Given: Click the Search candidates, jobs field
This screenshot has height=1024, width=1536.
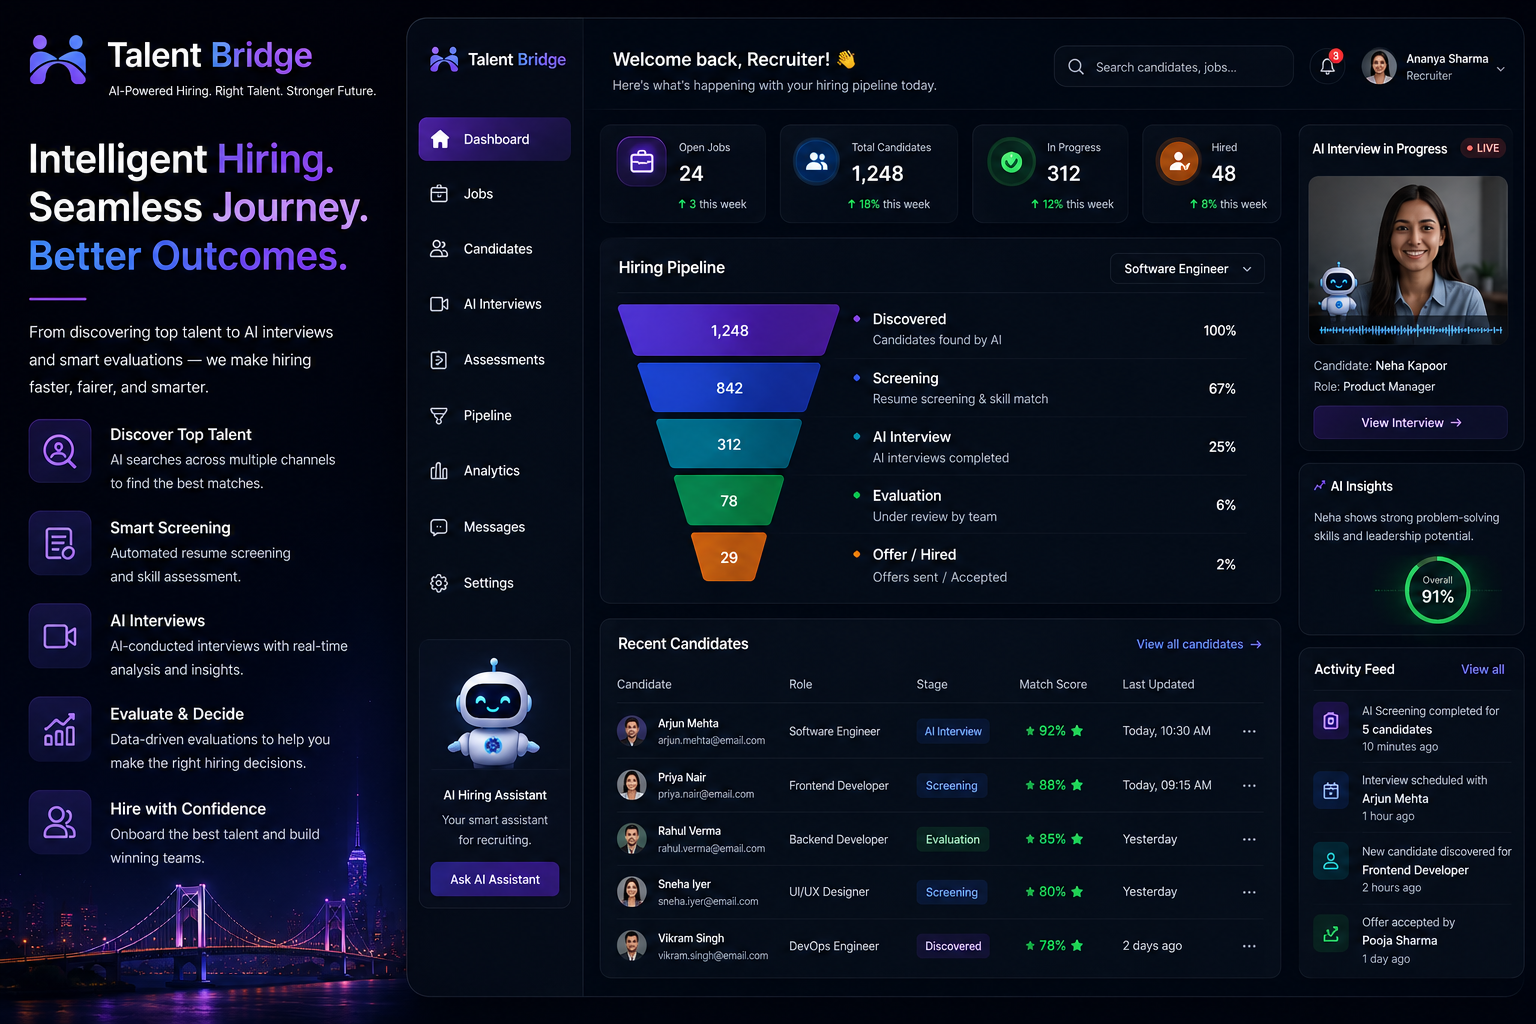Looking at the screenshot, I should [1173, 67].
